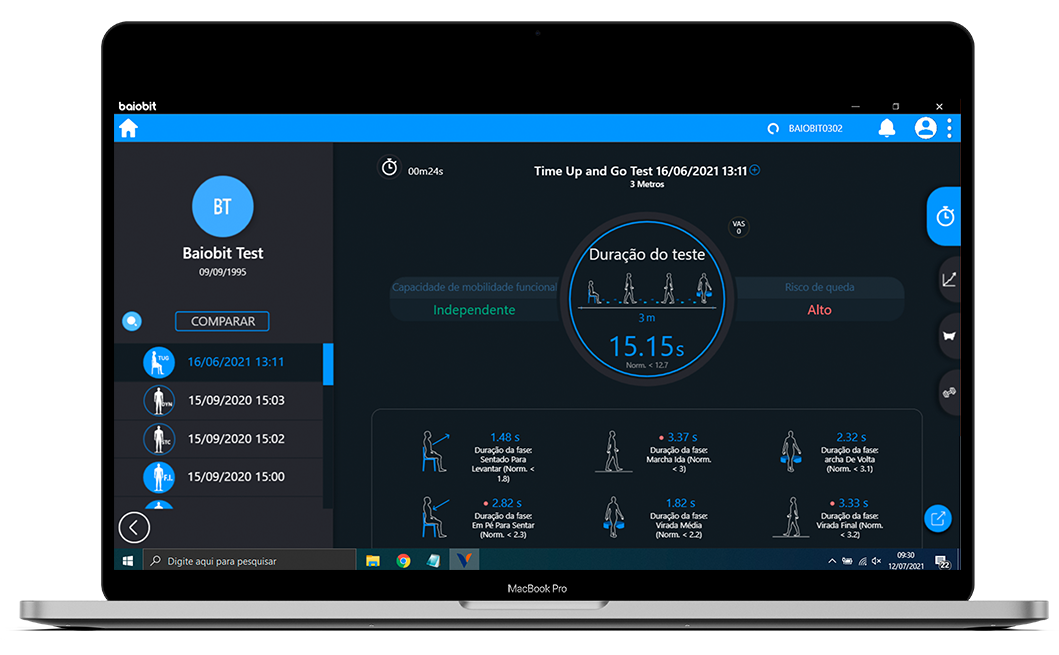This screenshot has width=1059, height=655.
Task: Click the TUG icon of the 16/06/2021 test
Action: click(159, 363)
